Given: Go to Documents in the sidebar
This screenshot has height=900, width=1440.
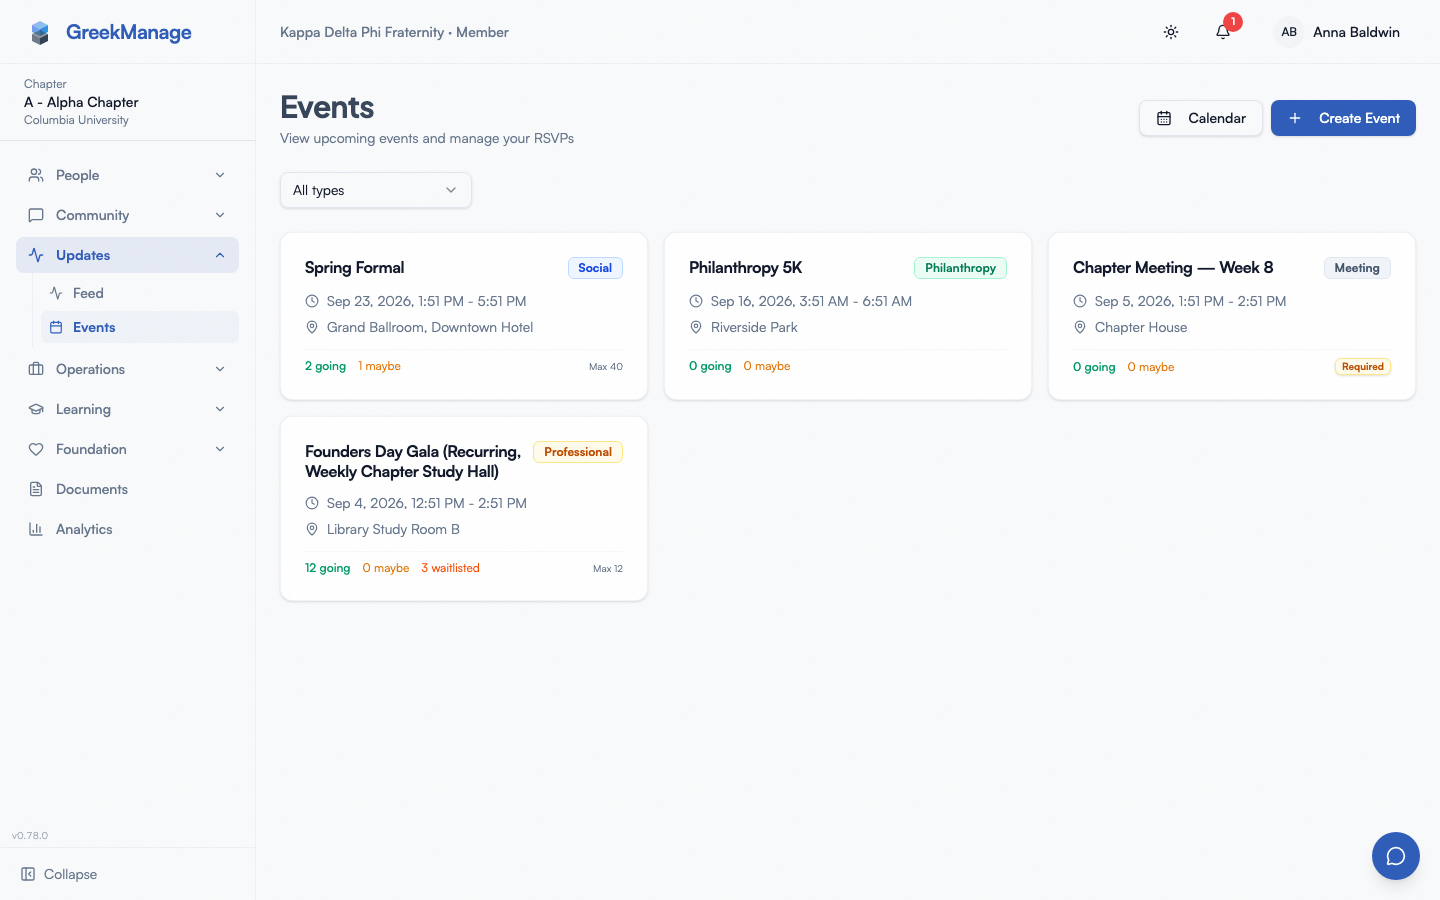Looking at the screenshot, I should tap(128, 489).
